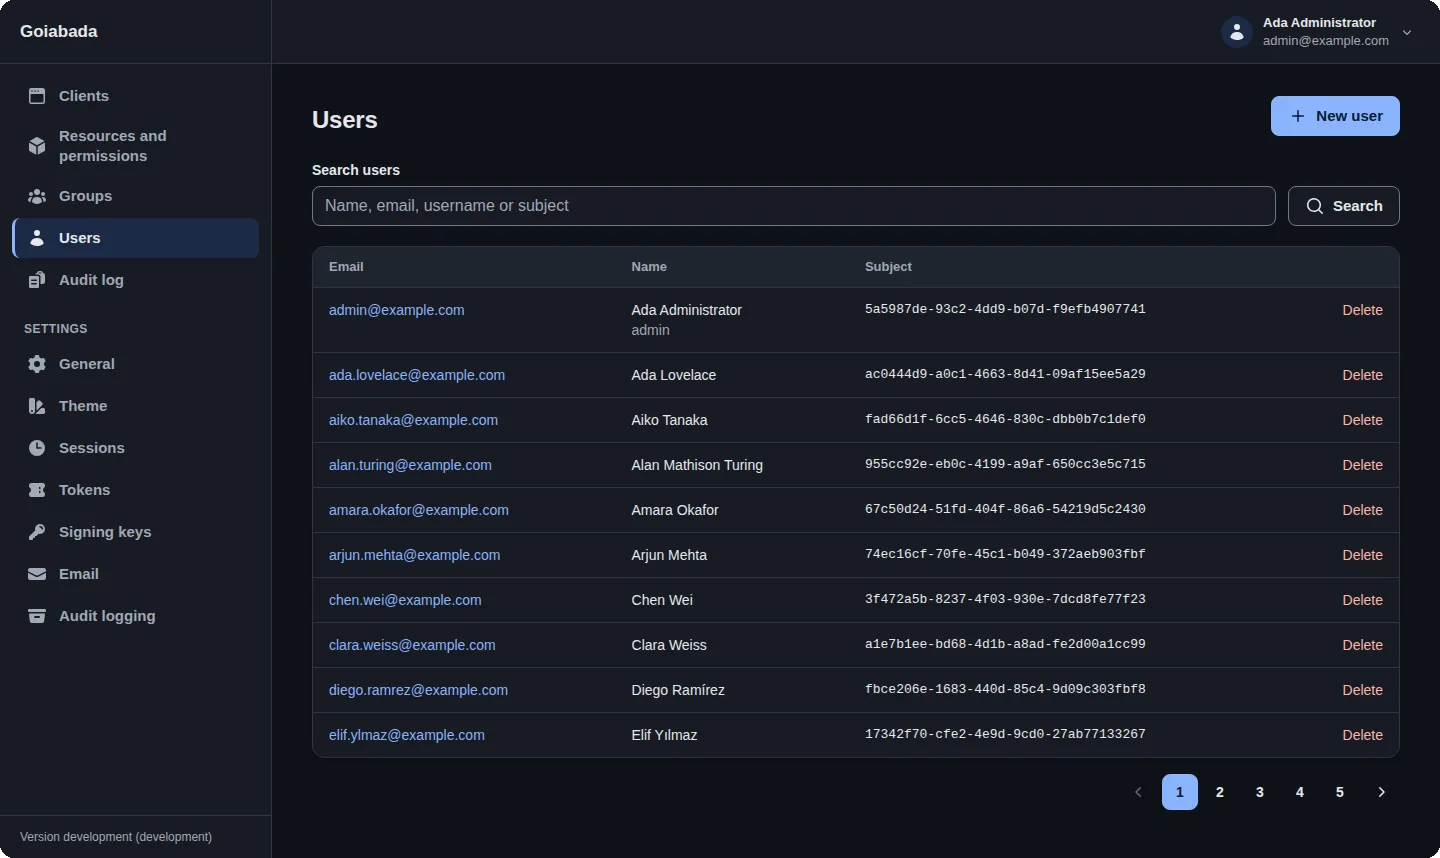Go to page 2 of users
The image size is (1440, 858).
[1220, 792]
